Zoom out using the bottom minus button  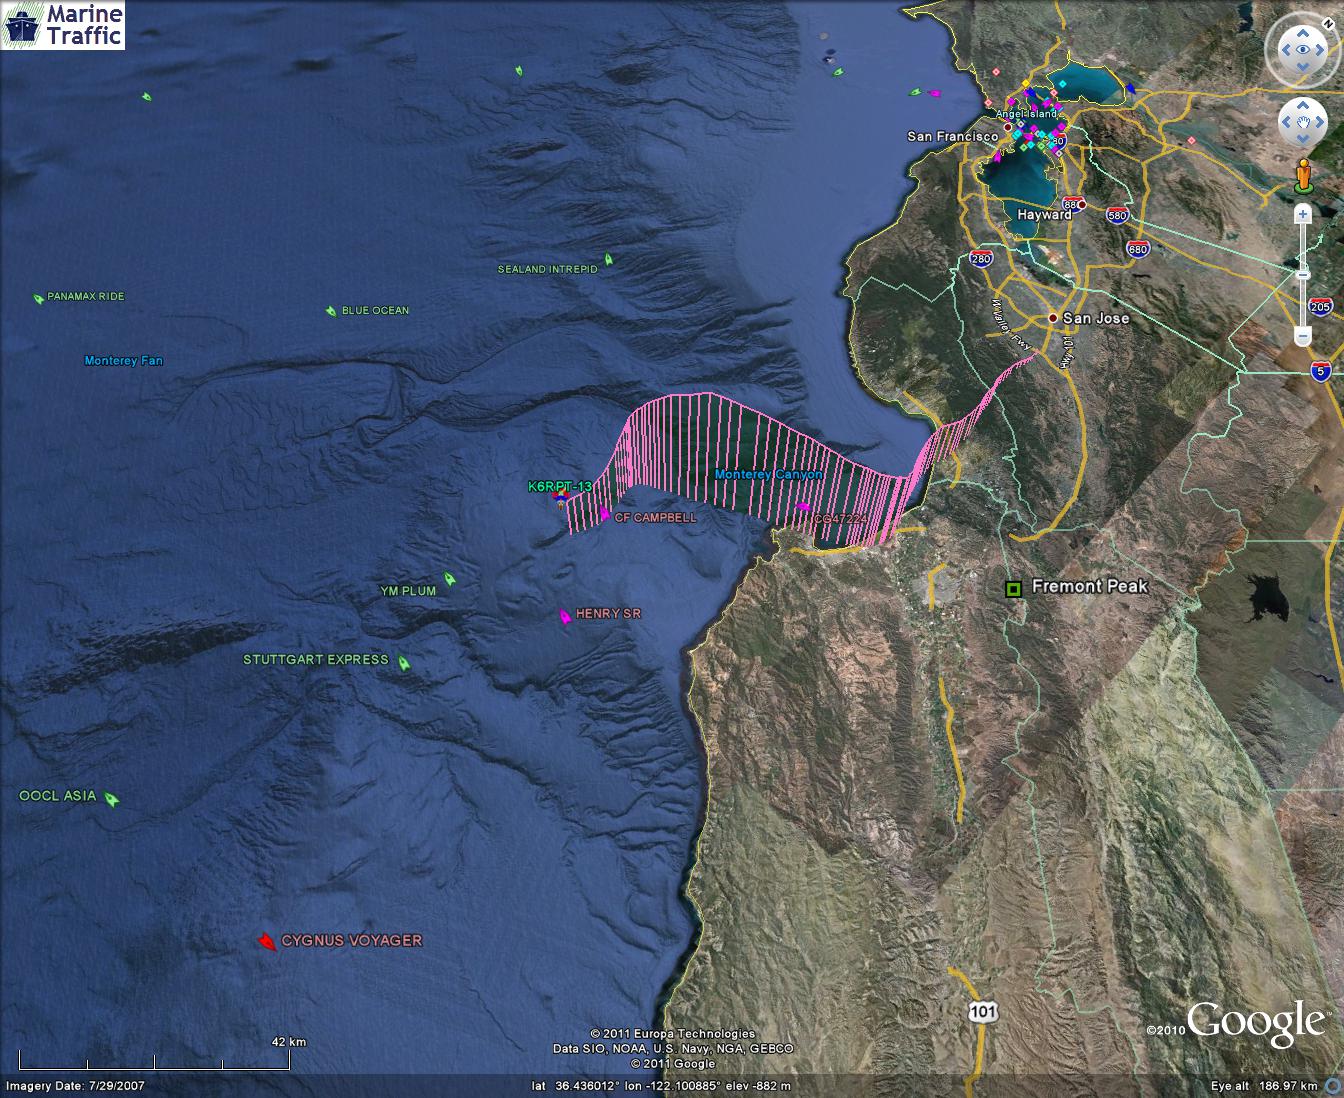(1303, 335)
